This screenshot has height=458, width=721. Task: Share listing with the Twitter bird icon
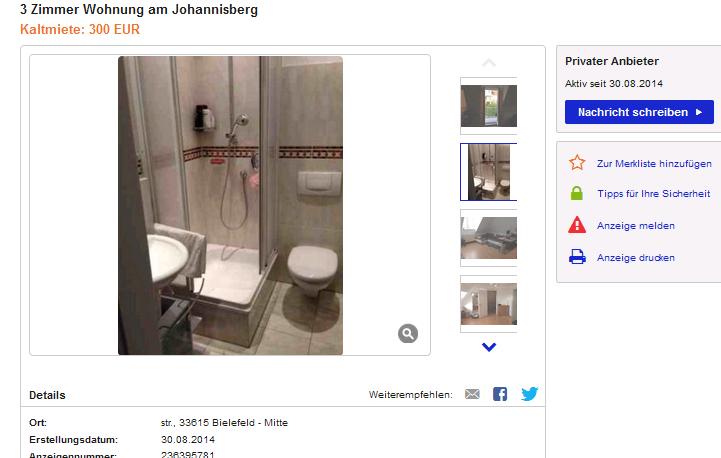pyautogui.click(x=529, y=394)
